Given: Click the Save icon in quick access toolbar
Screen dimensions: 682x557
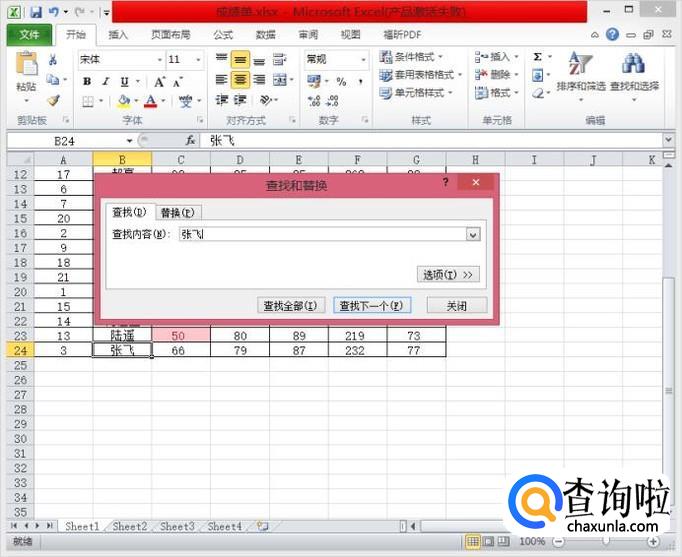Looking at the screenshot, I should click(36, 12).
